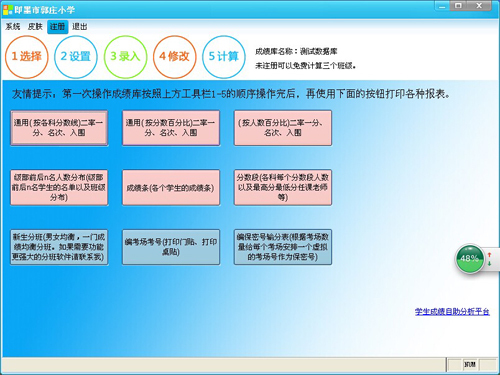Maximize the window
Viewport: 500px width, 375px height.
[459, 6]
